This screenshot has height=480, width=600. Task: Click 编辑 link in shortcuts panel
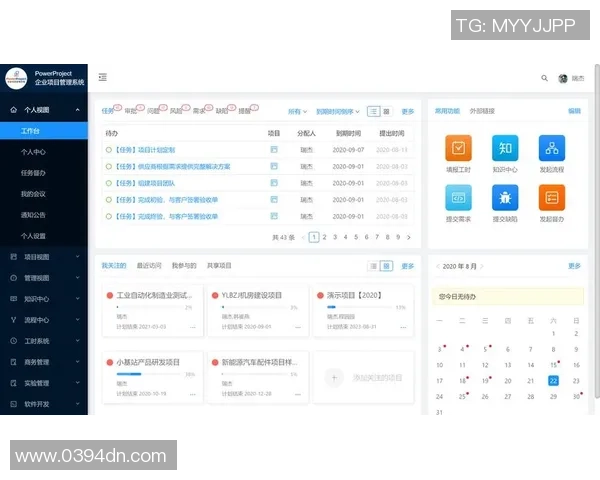click(x=574, y=111)
